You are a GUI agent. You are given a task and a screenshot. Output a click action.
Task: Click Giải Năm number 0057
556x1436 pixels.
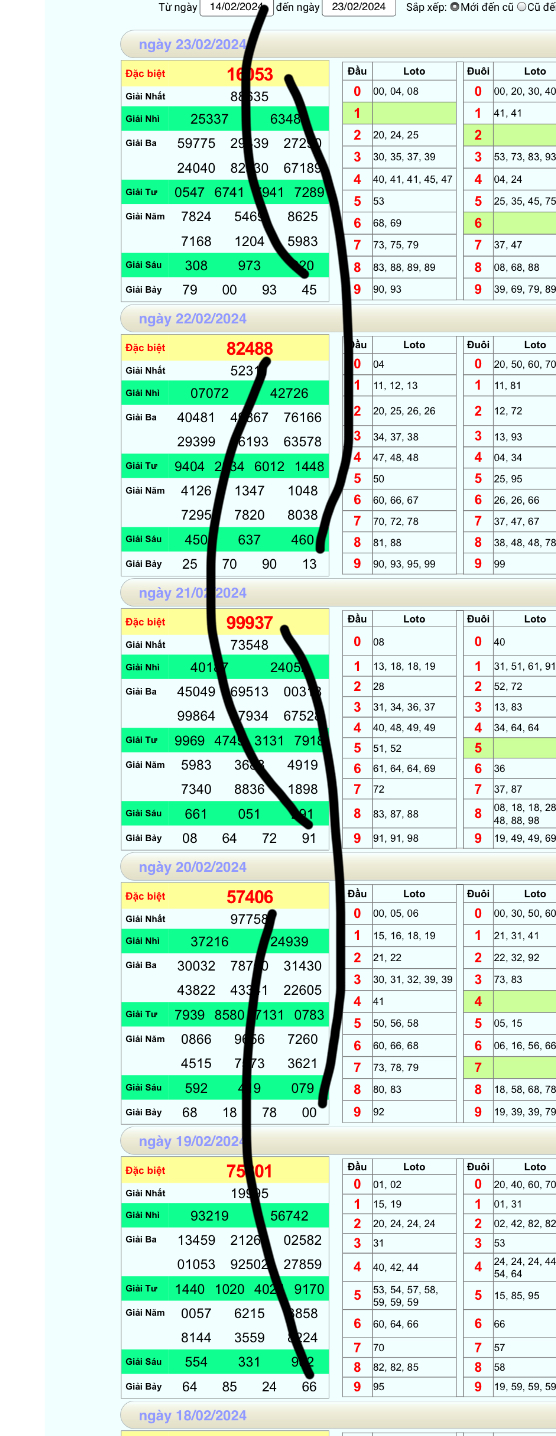[x=196, y=1312]
